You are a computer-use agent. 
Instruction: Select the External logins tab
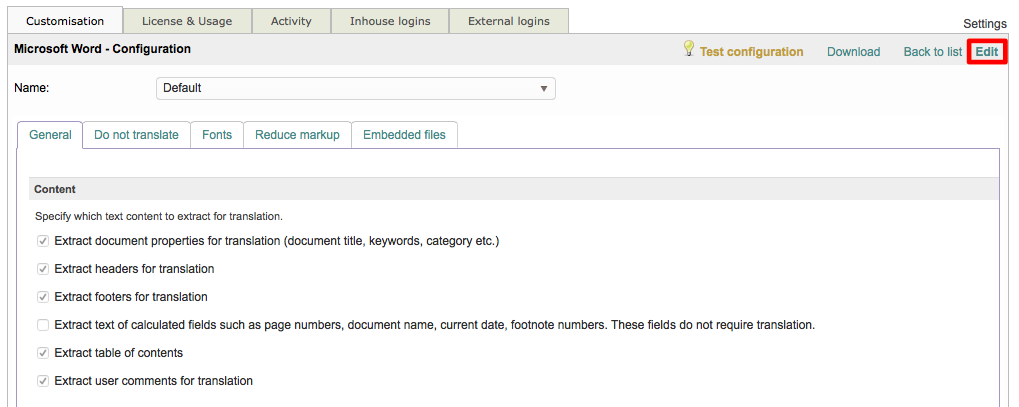point(508,21)
